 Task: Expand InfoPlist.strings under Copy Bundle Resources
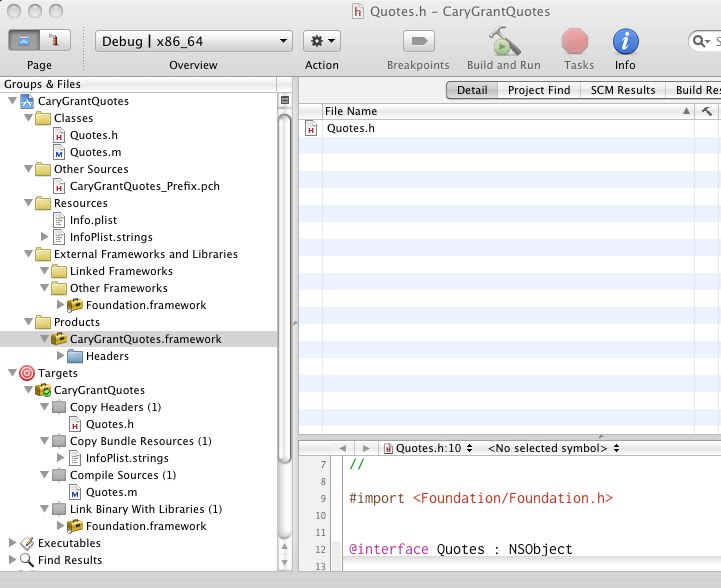point(60,457)
